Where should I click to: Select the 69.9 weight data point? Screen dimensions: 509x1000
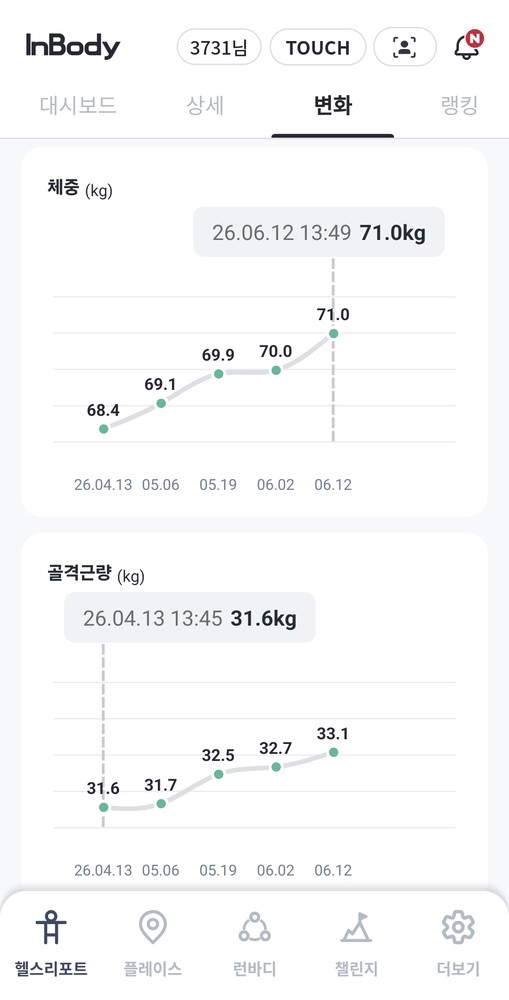pos(218,374)
